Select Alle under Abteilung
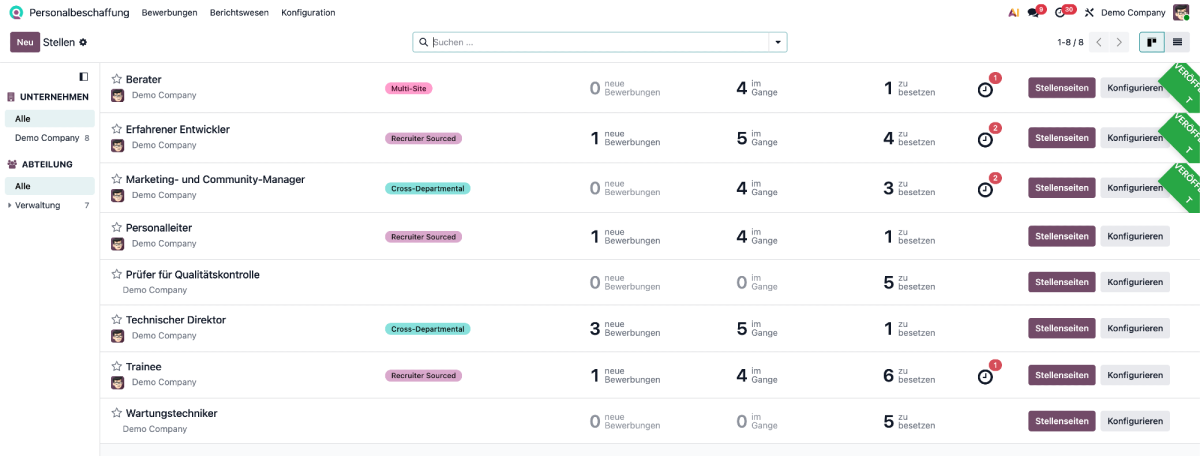1200x456 pixels. click(x=49, y=186)
